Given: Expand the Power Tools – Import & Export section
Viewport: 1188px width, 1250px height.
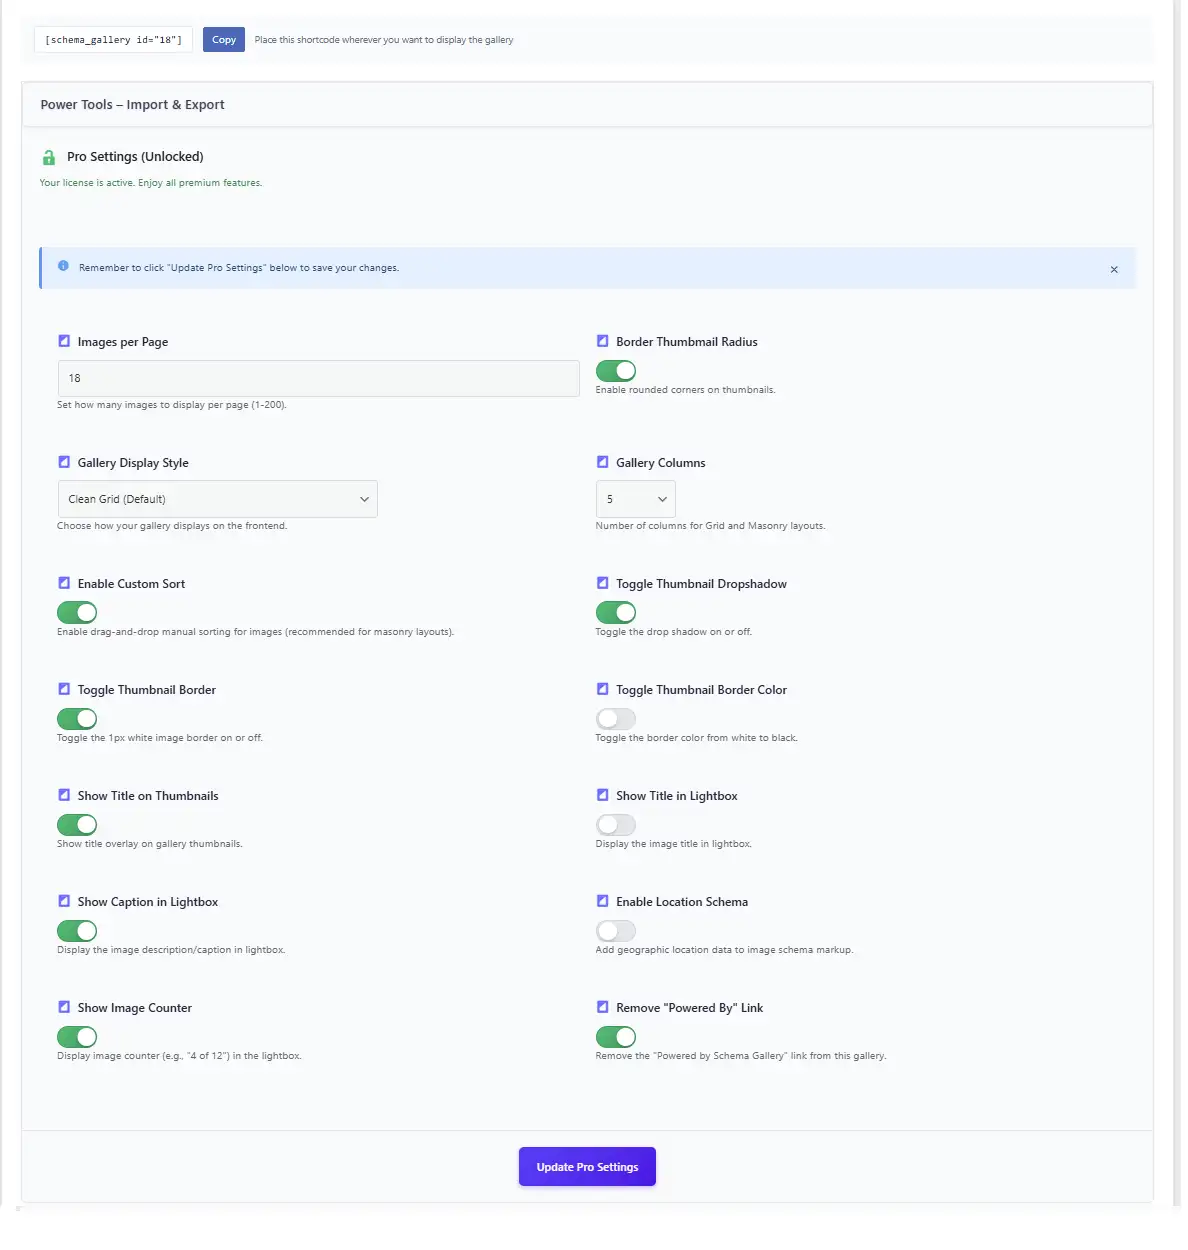Looking at the screenshot, I should pos(131,104).
